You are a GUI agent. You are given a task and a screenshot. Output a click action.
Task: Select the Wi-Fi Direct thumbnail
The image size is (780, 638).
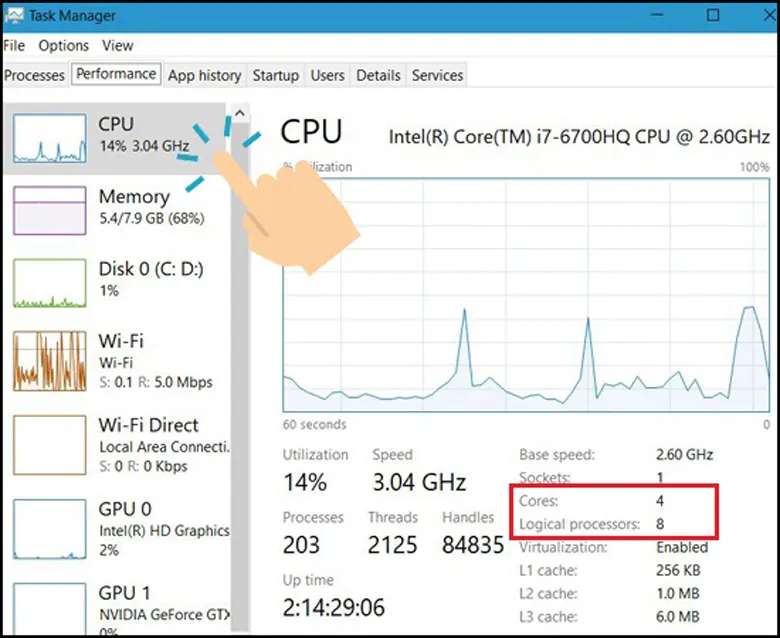click(50, 445)
